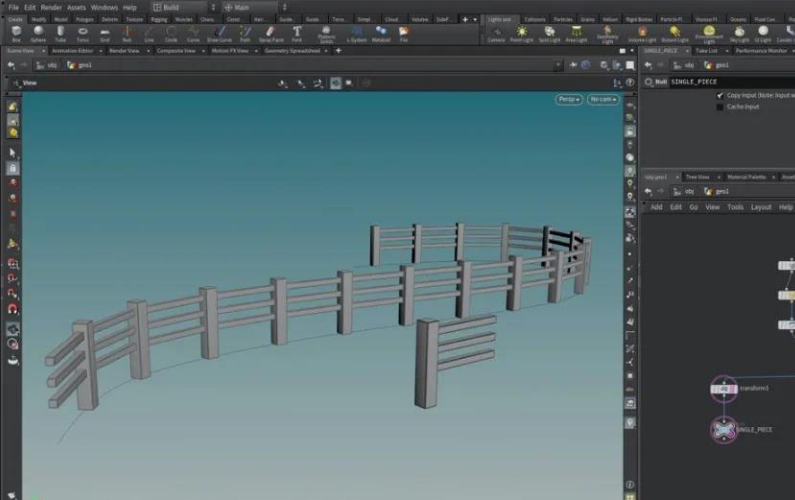Select the SINGLE_PIECE null node
The image size is (795, 500).
point(724,430)
